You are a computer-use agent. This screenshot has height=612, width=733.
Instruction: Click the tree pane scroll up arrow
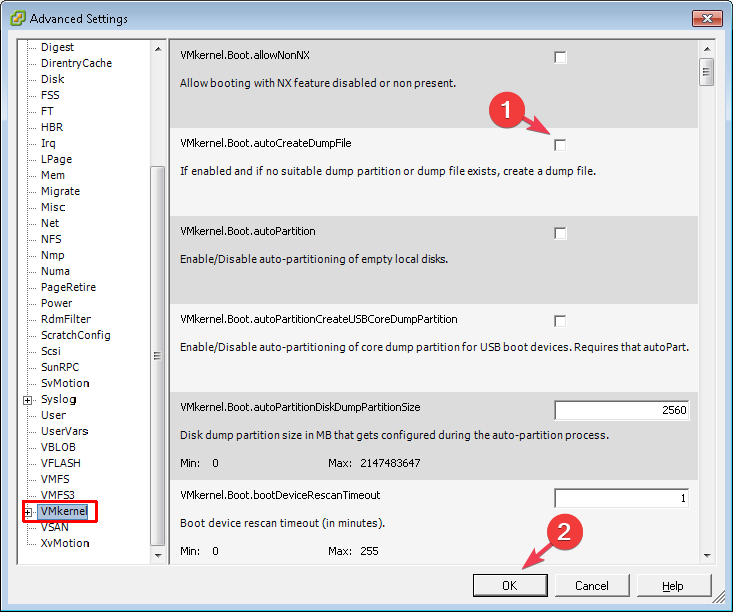[x=158, y=49]
